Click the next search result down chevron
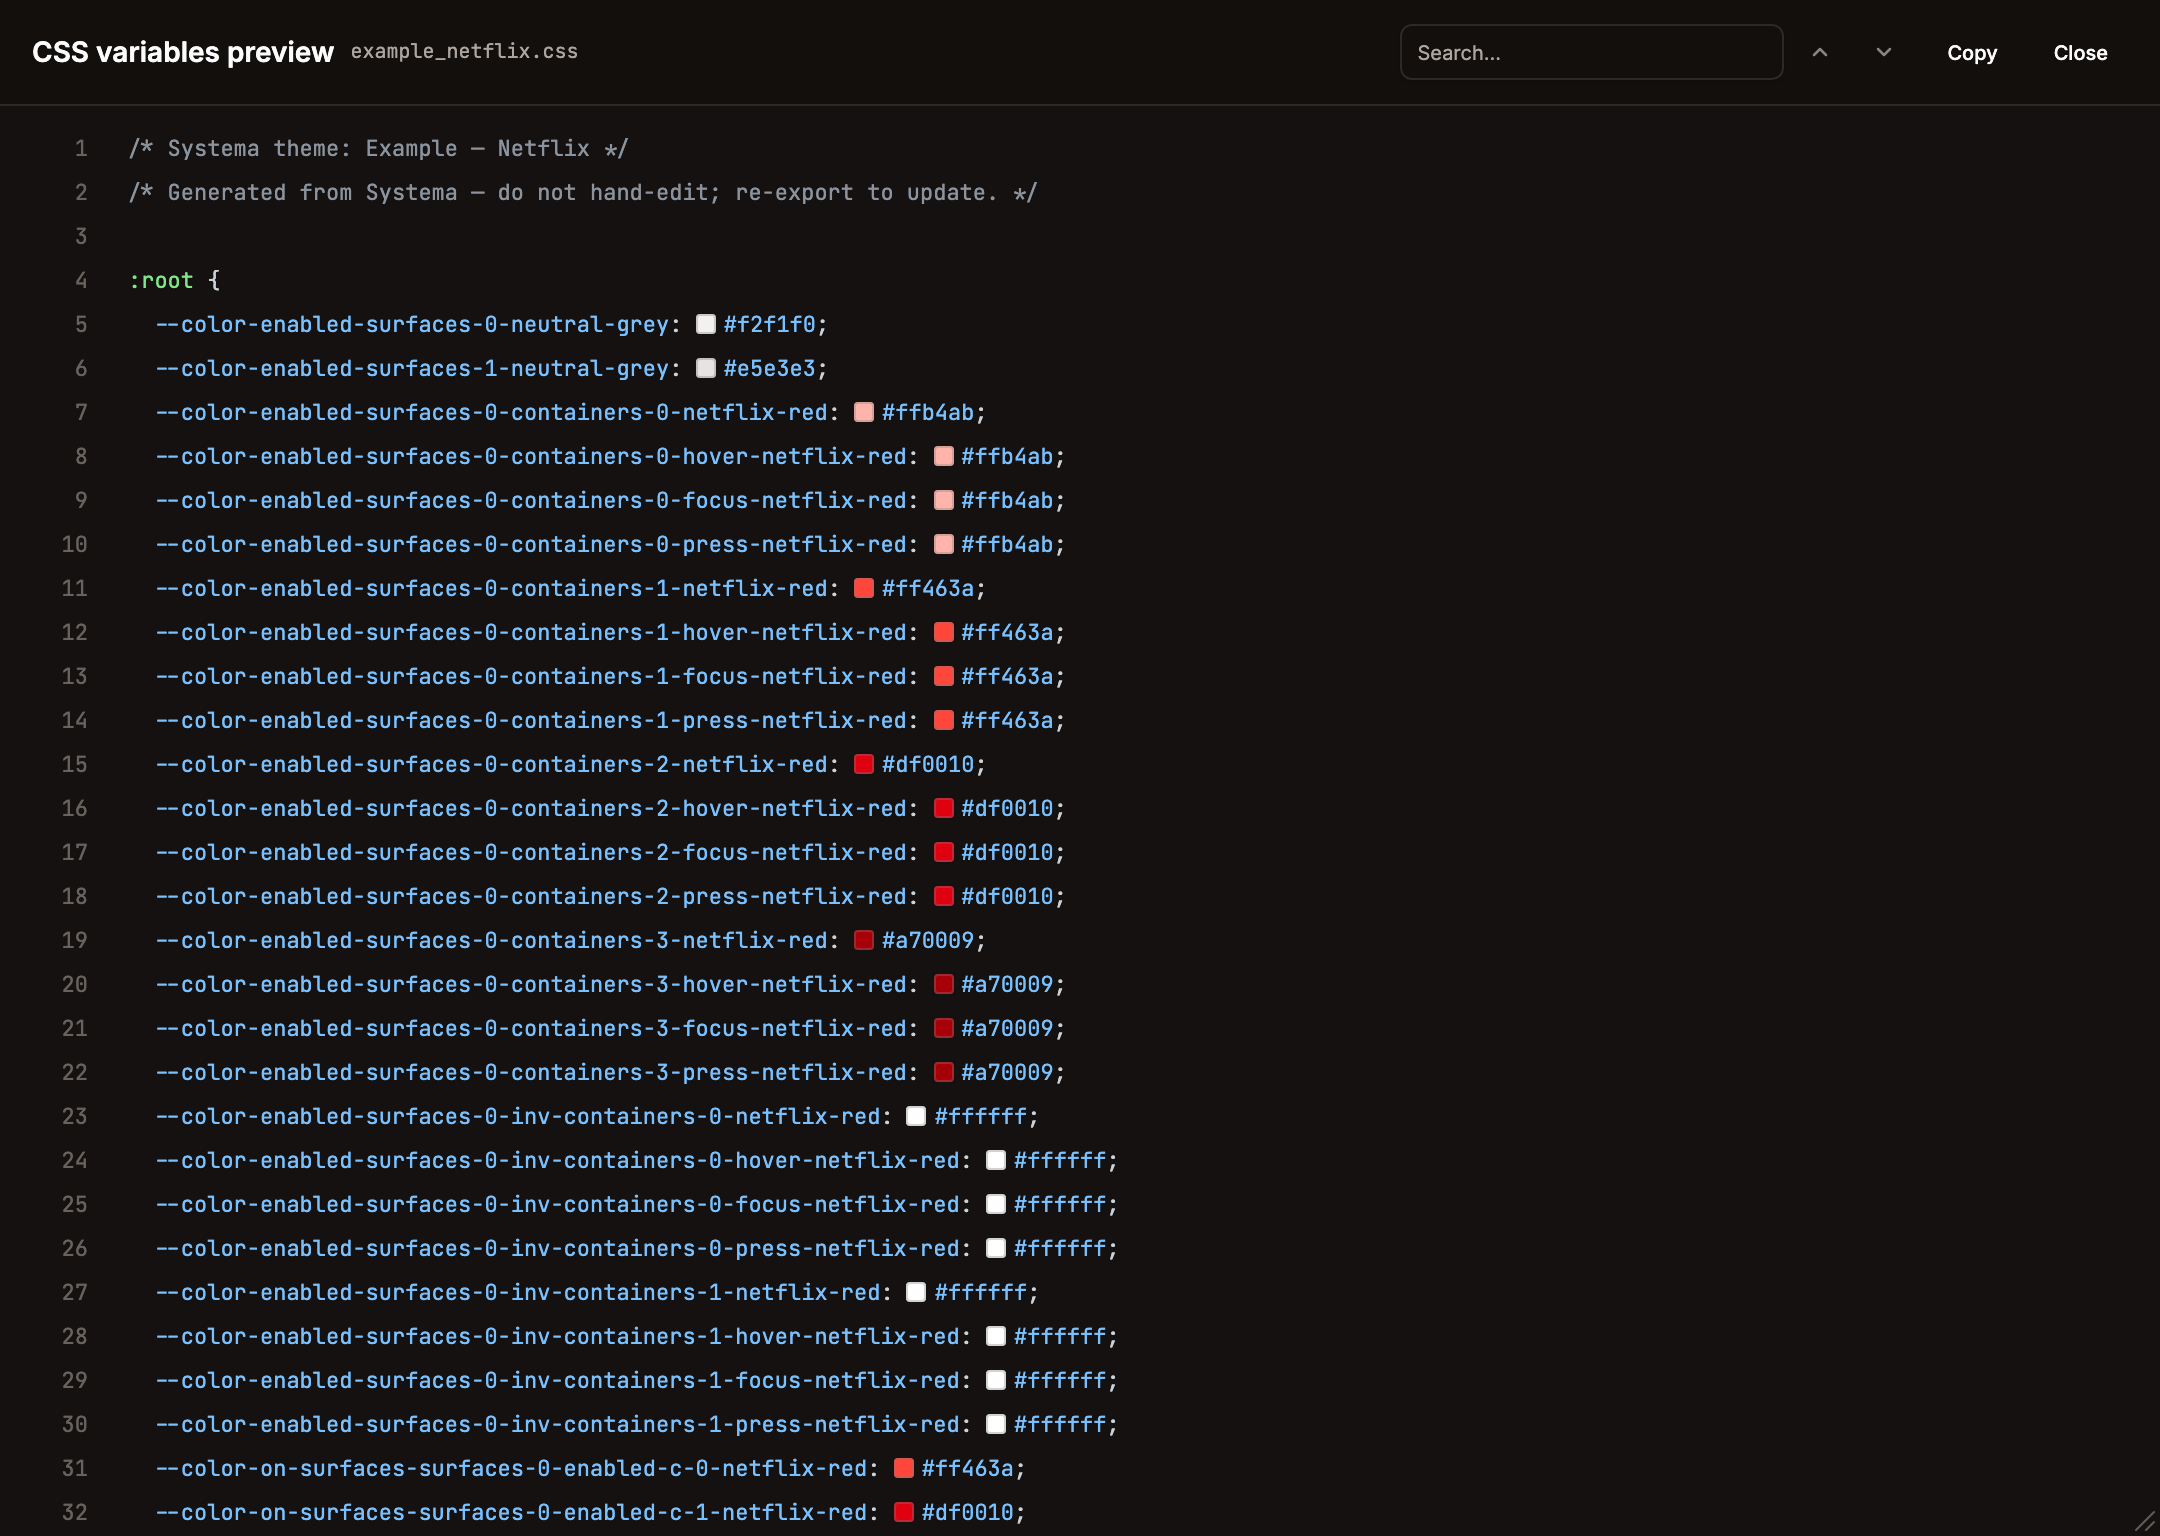Viewport: 2160px width, 1536px height. 1884,53
